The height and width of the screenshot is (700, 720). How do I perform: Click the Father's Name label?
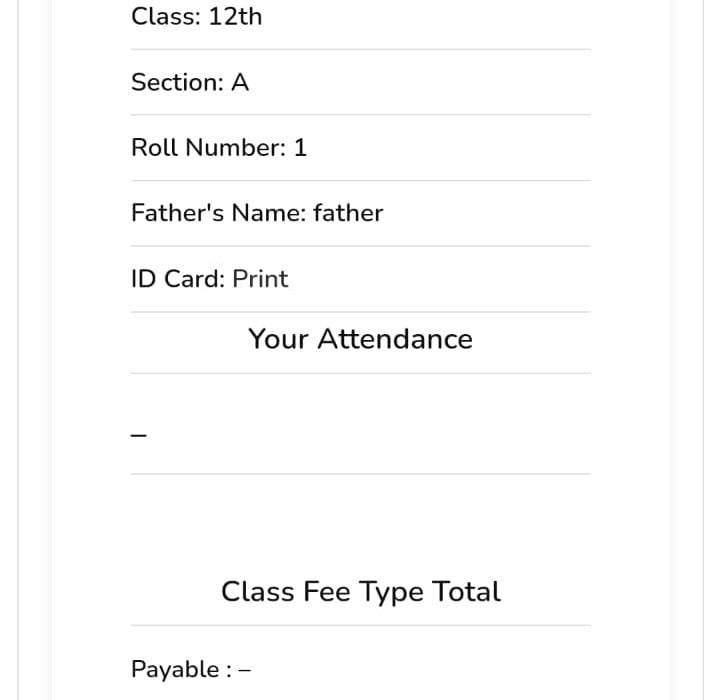point(217,213)
